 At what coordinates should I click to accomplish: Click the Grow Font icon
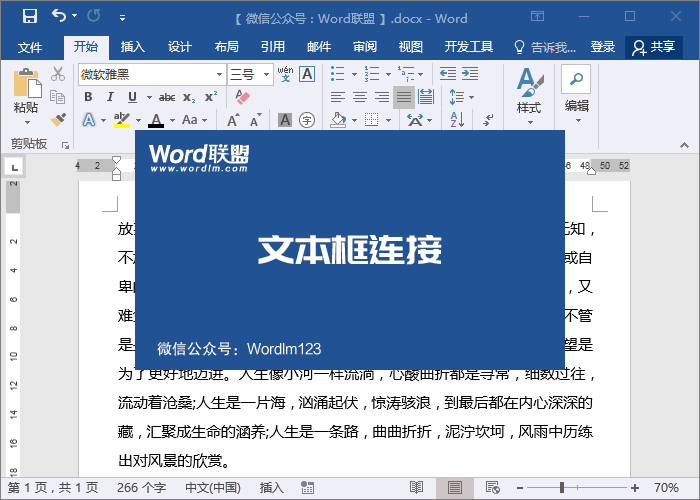pos(233,120)
